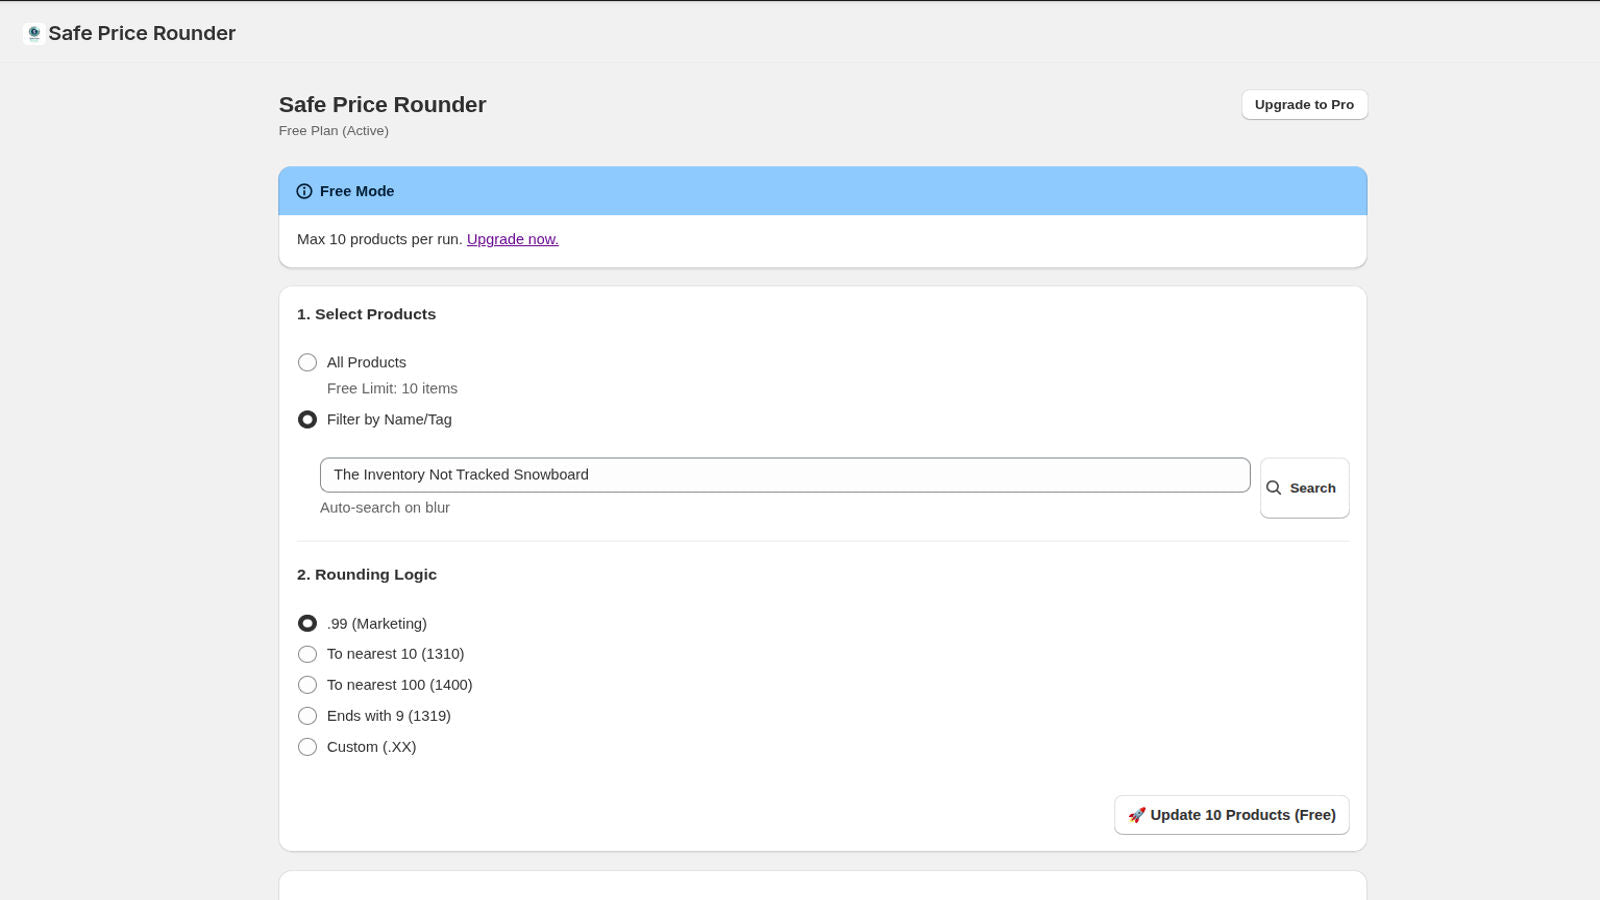
Task: Select To nearest 10 (1310) rounding
Action: click(x=307, y=654)
